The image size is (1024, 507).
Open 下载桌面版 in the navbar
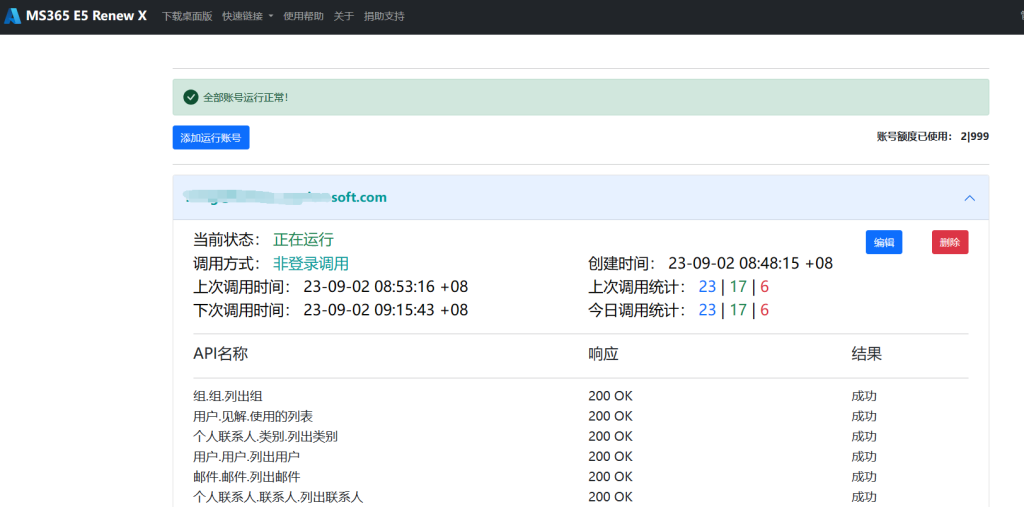[187, 16]
